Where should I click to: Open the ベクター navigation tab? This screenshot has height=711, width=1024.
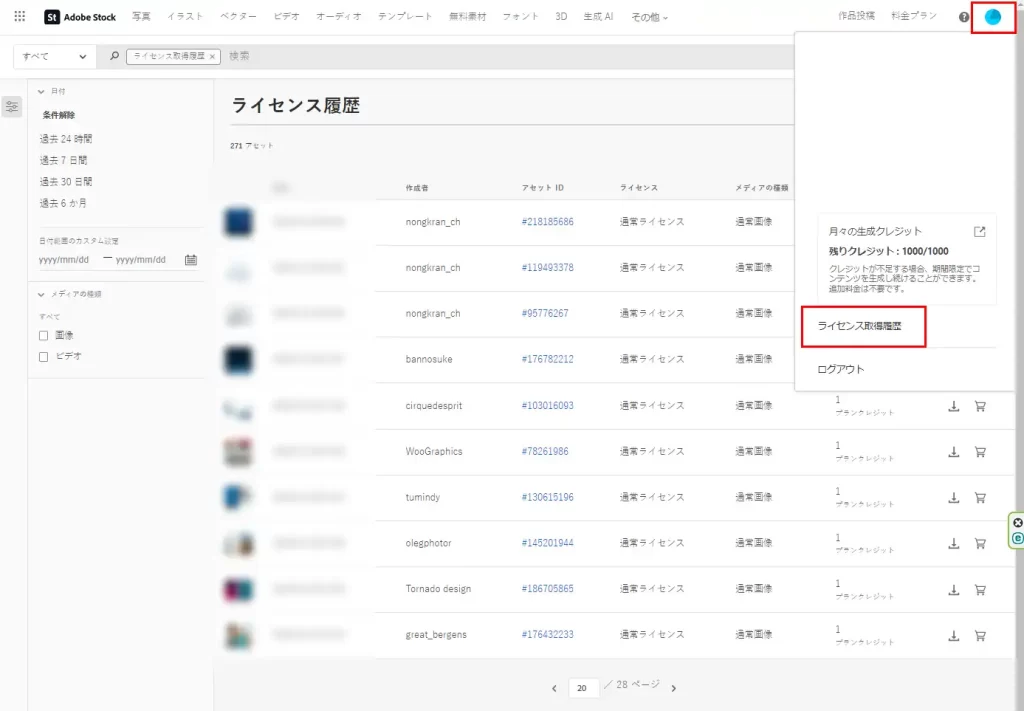(239, 17)
